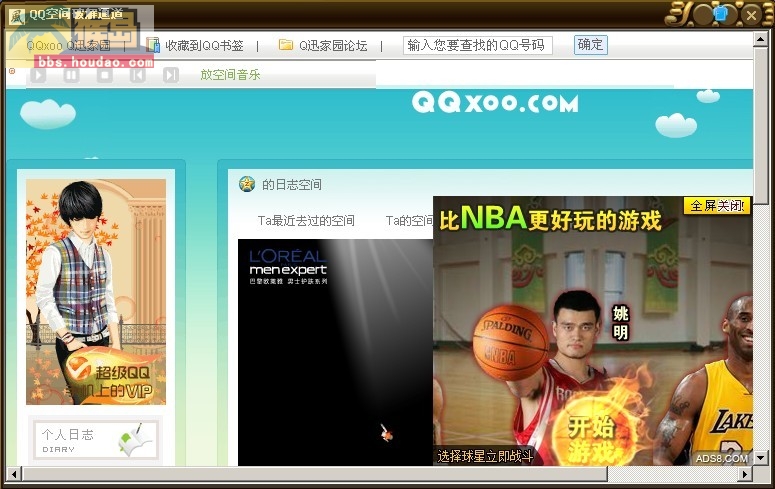This screenshot has height=489, width=775.
Task: Click the pen and book icon in 个人日志
Action: (135, 440)
